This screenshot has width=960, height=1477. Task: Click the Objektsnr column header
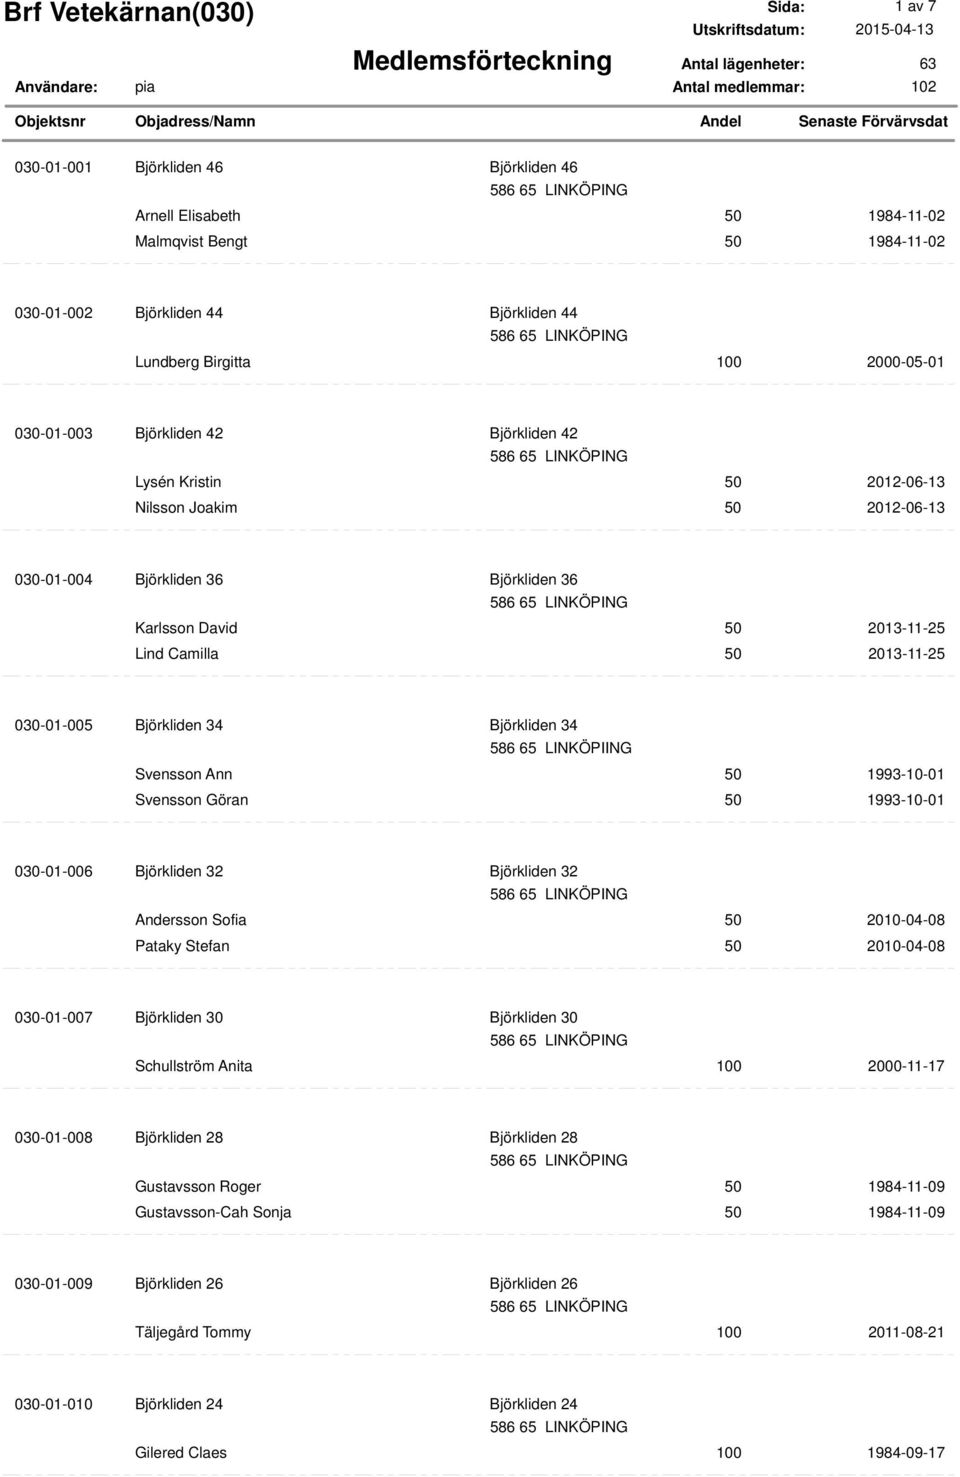(50, 121)
